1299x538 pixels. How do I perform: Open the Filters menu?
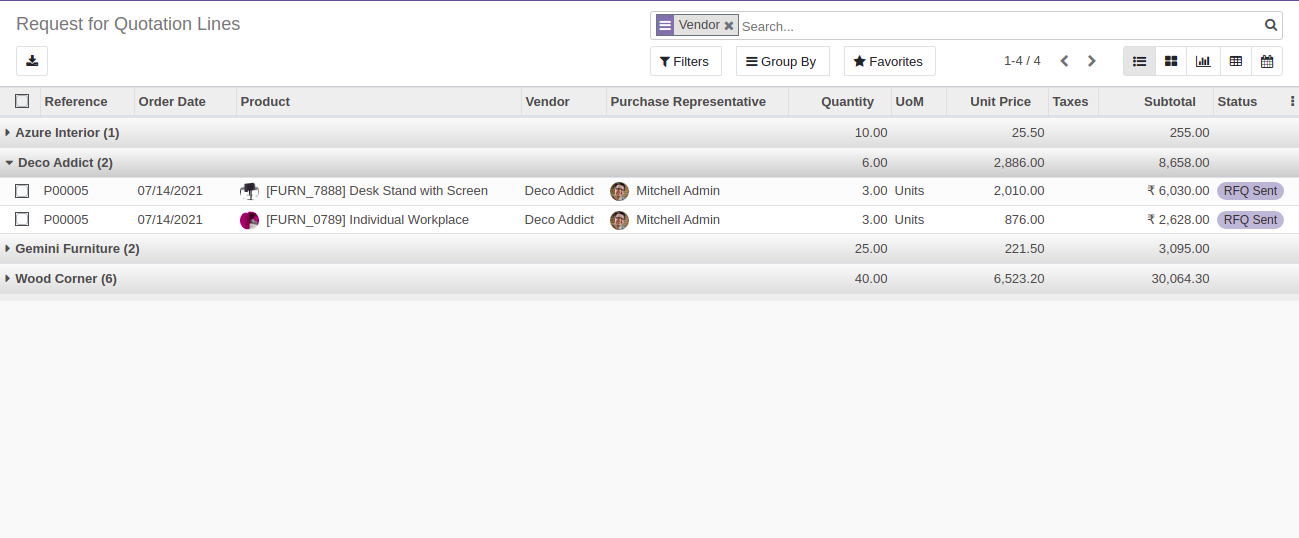coord(685,61)
